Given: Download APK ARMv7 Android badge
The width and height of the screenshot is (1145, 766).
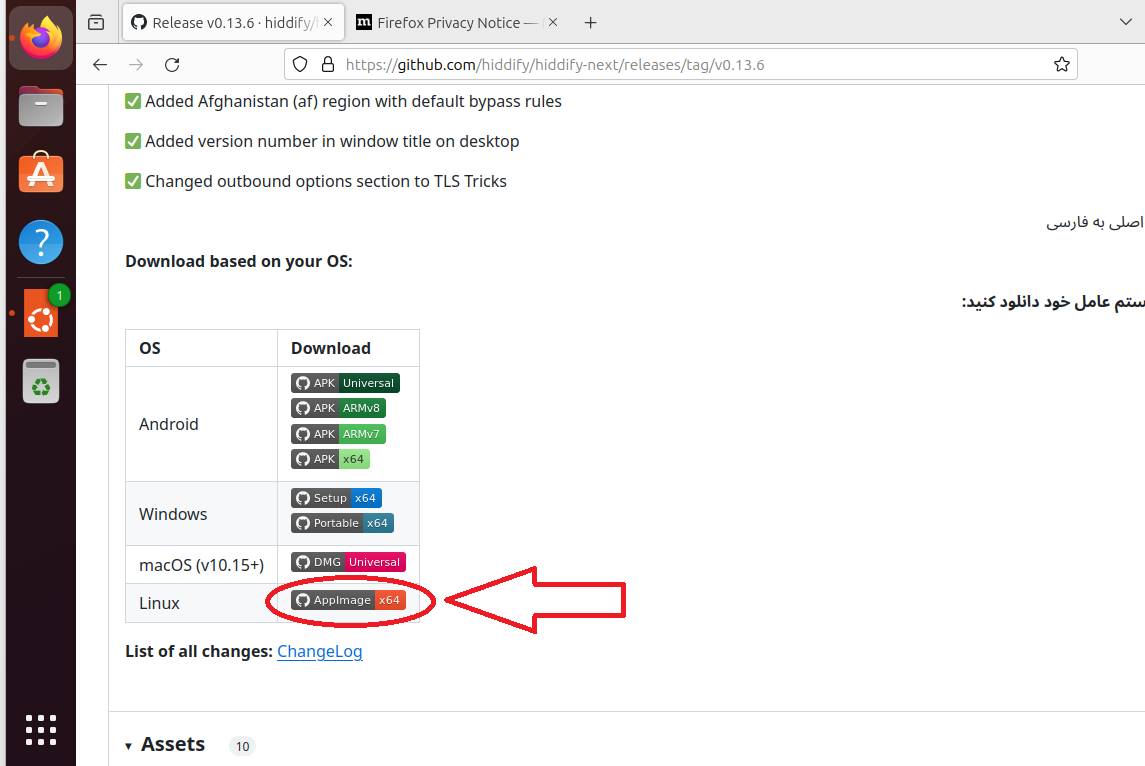Looking at the screenshot, I should pyautogui.click(x=339, y=434).
